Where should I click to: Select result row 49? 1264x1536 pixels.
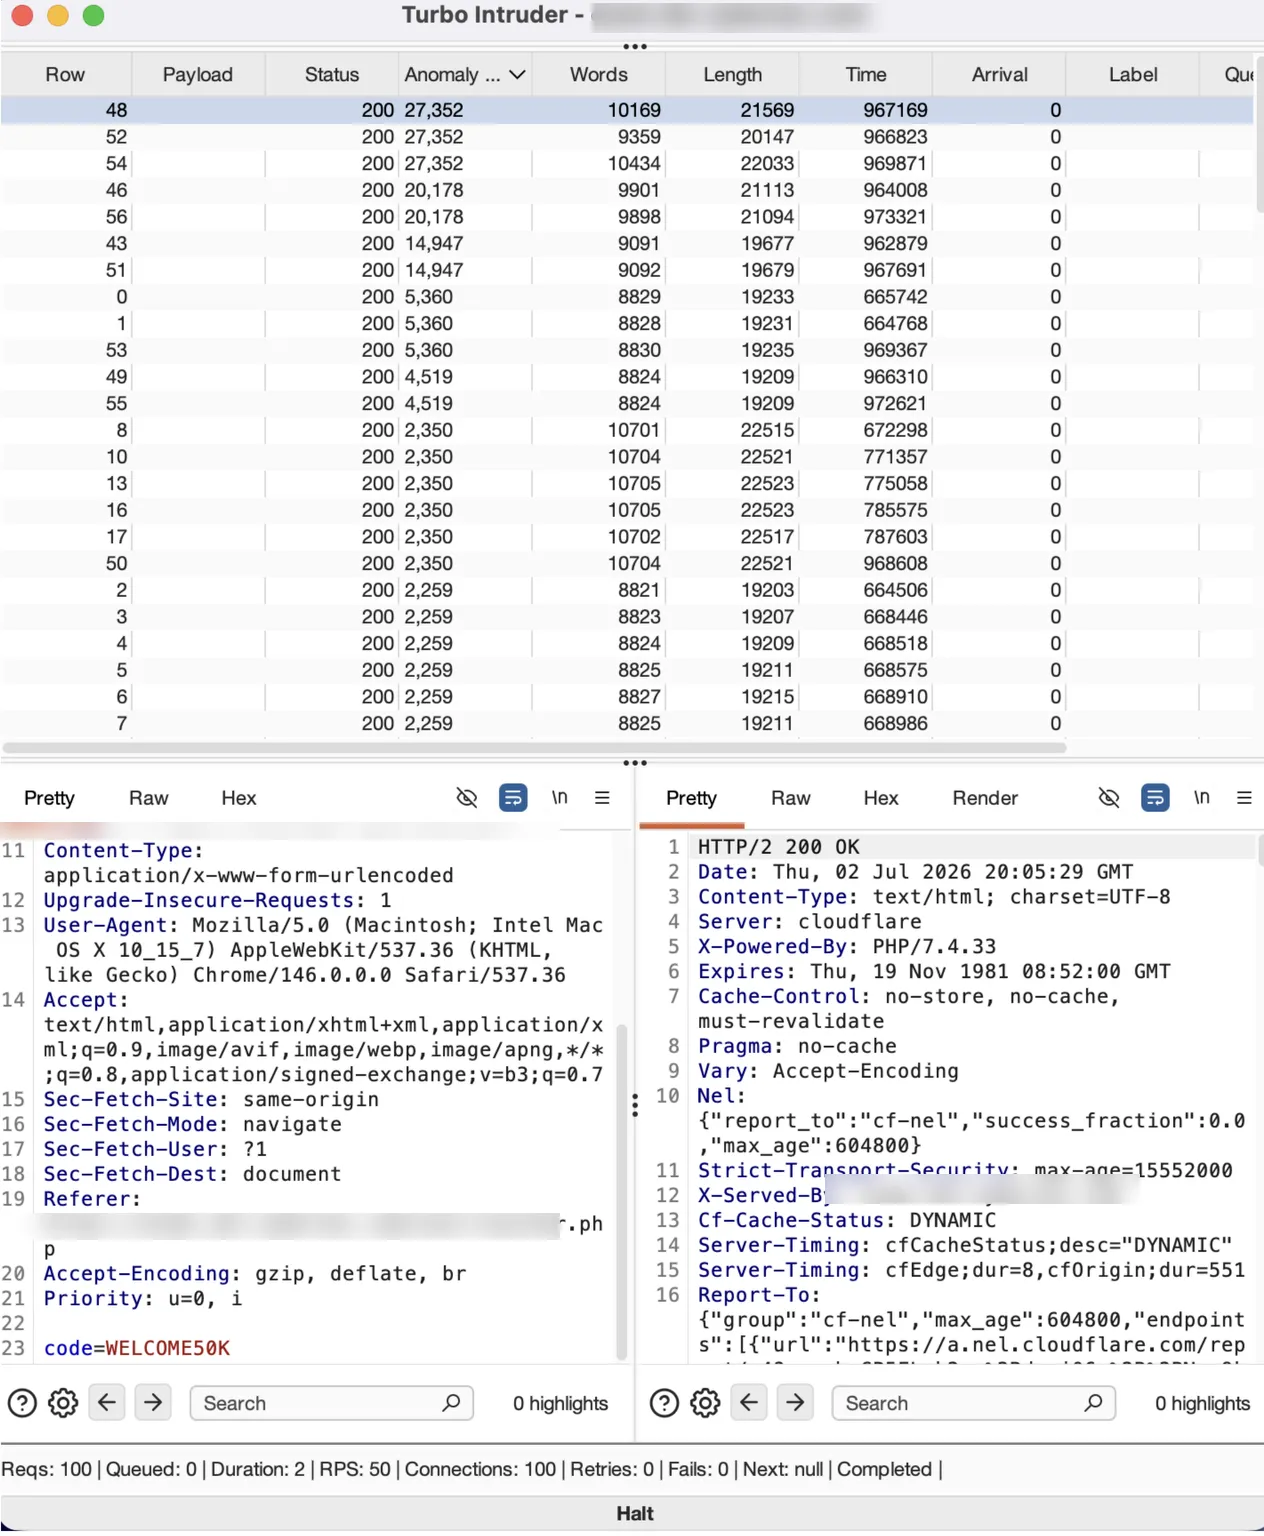click(627, 377)
